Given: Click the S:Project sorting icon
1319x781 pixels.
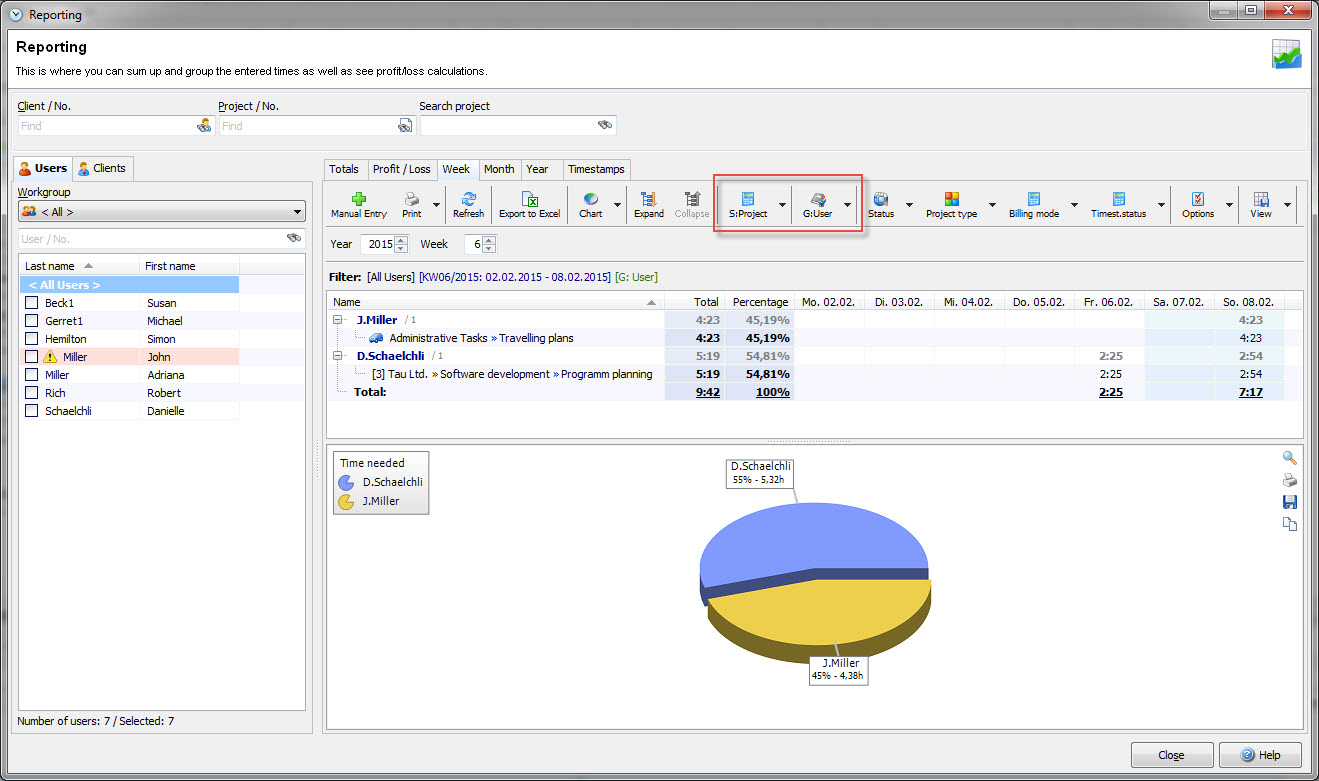Looking at the screenshot, I should point(747,200).
